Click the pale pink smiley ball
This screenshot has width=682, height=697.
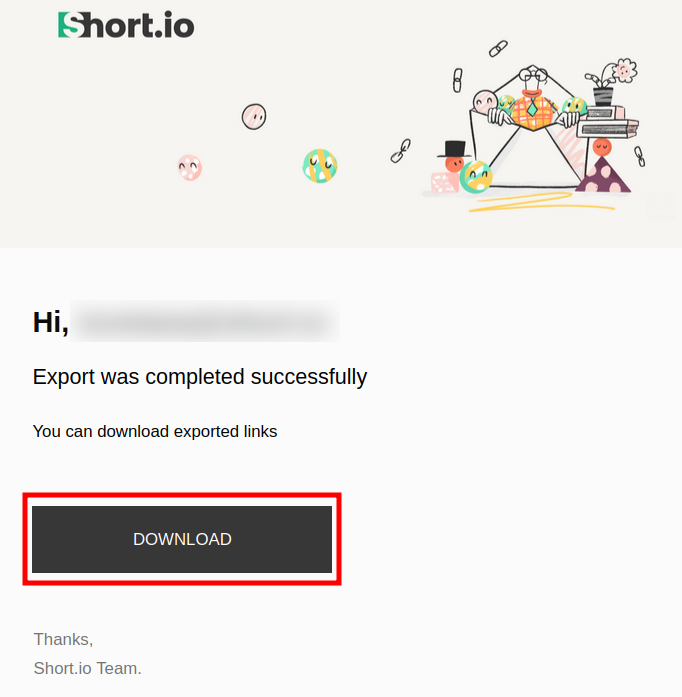coord(254,116)
